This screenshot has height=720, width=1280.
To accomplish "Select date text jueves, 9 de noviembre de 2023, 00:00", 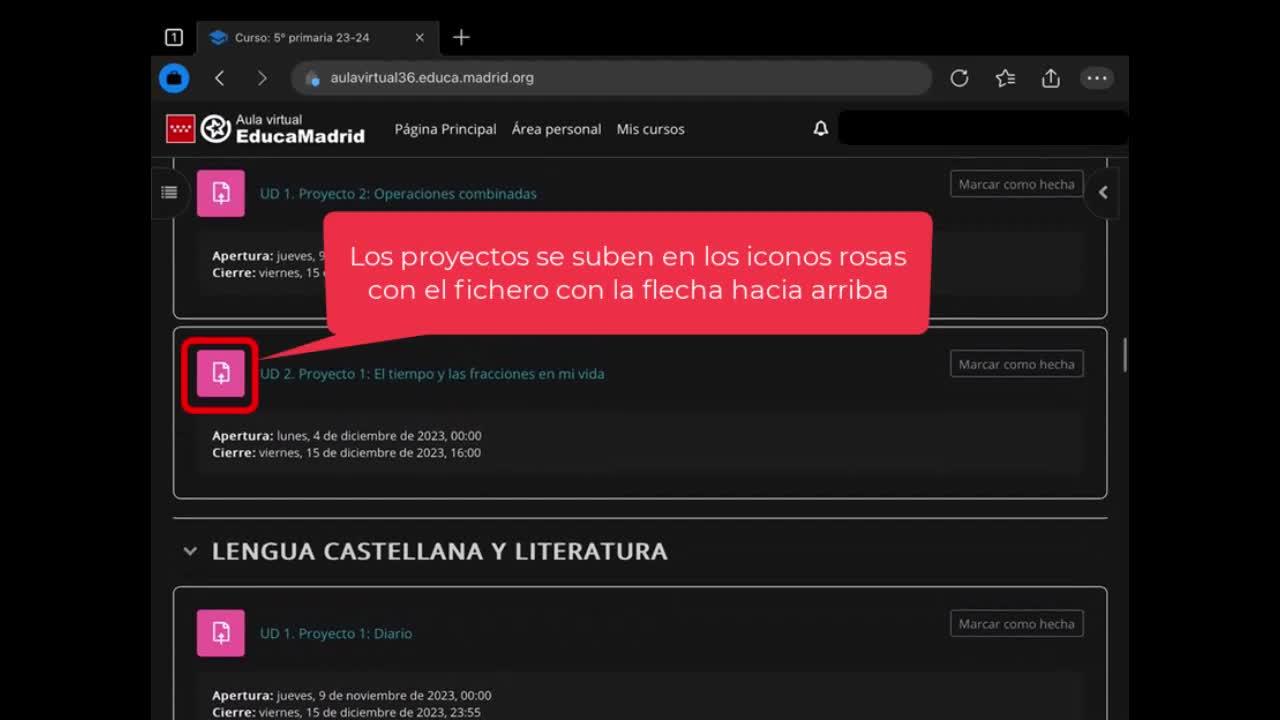I will point(384,696).
